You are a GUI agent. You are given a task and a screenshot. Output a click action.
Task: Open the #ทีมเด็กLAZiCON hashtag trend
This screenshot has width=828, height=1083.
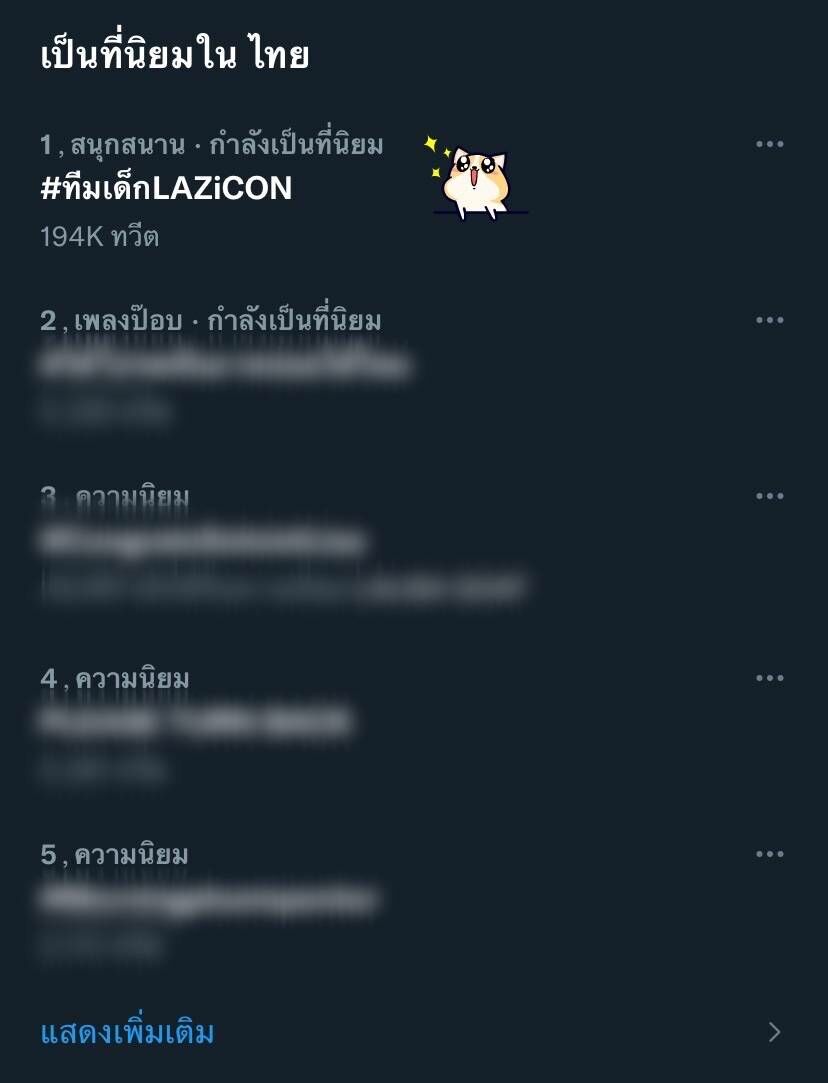(166, 188)
